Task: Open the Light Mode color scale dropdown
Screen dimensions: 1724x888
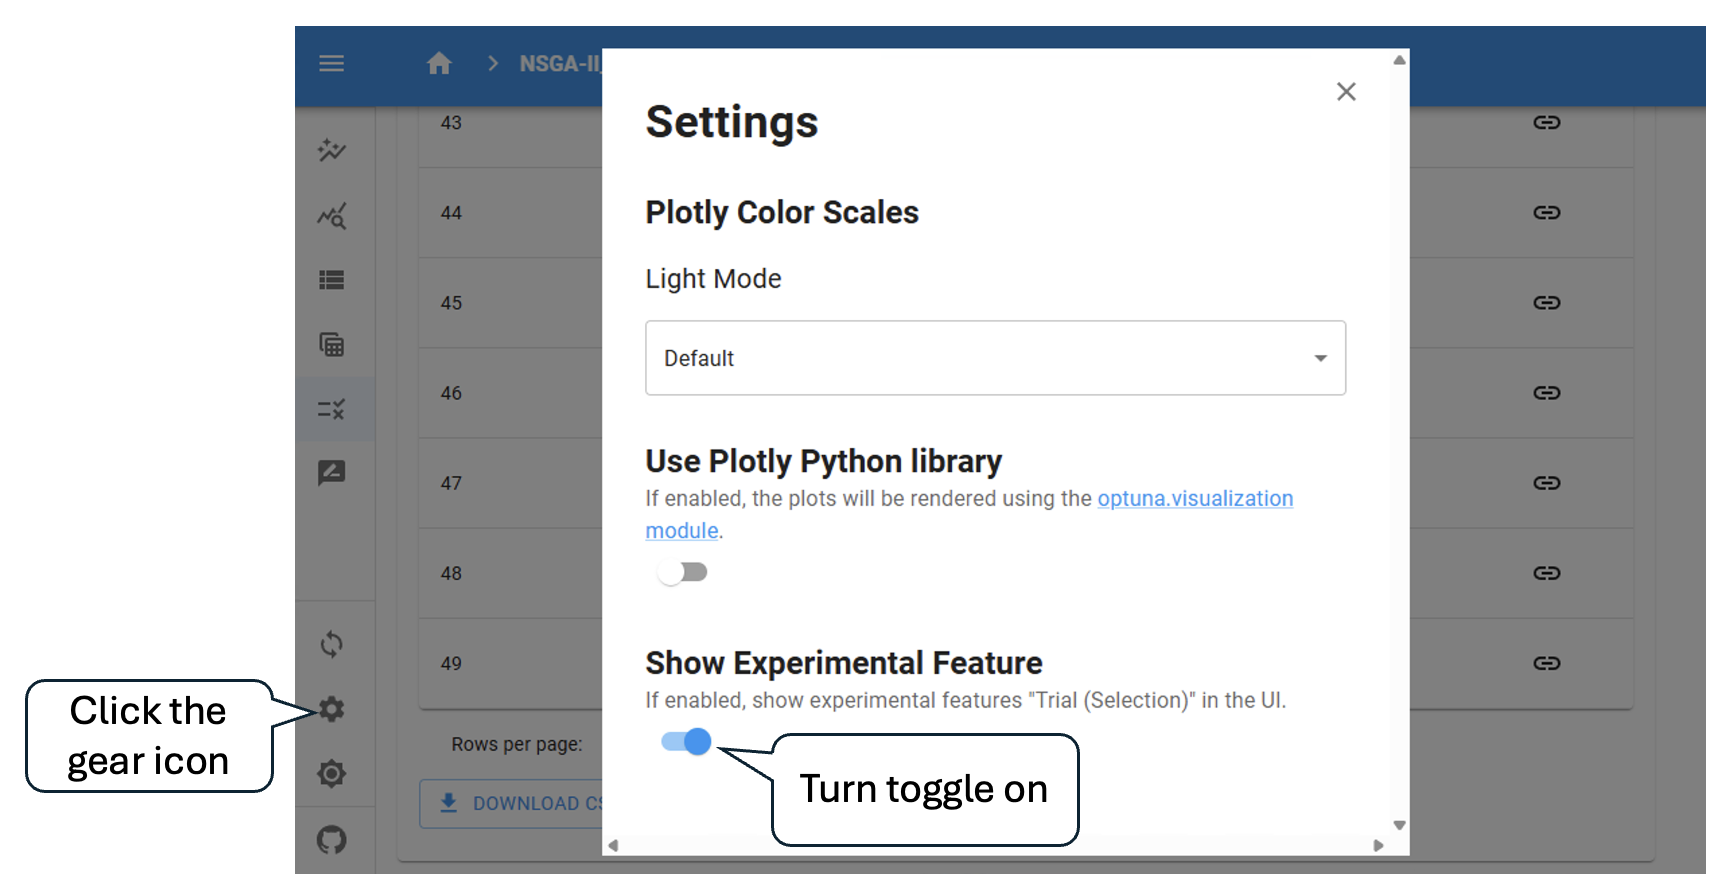Action: [995, 358]
